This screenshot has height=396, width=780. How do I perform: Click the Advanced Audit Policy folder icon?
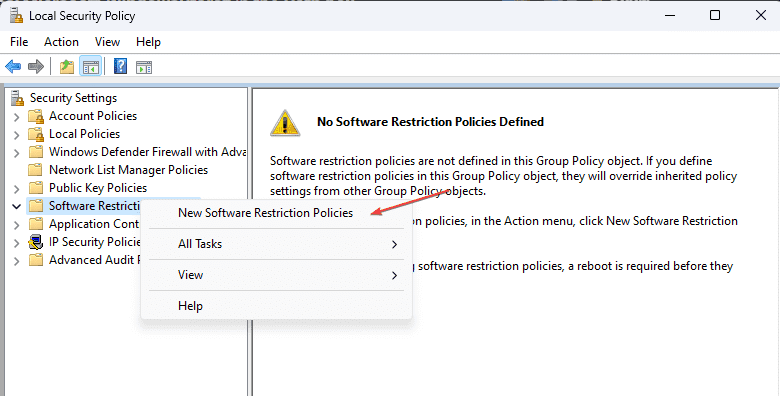click(x=36, y=260)
